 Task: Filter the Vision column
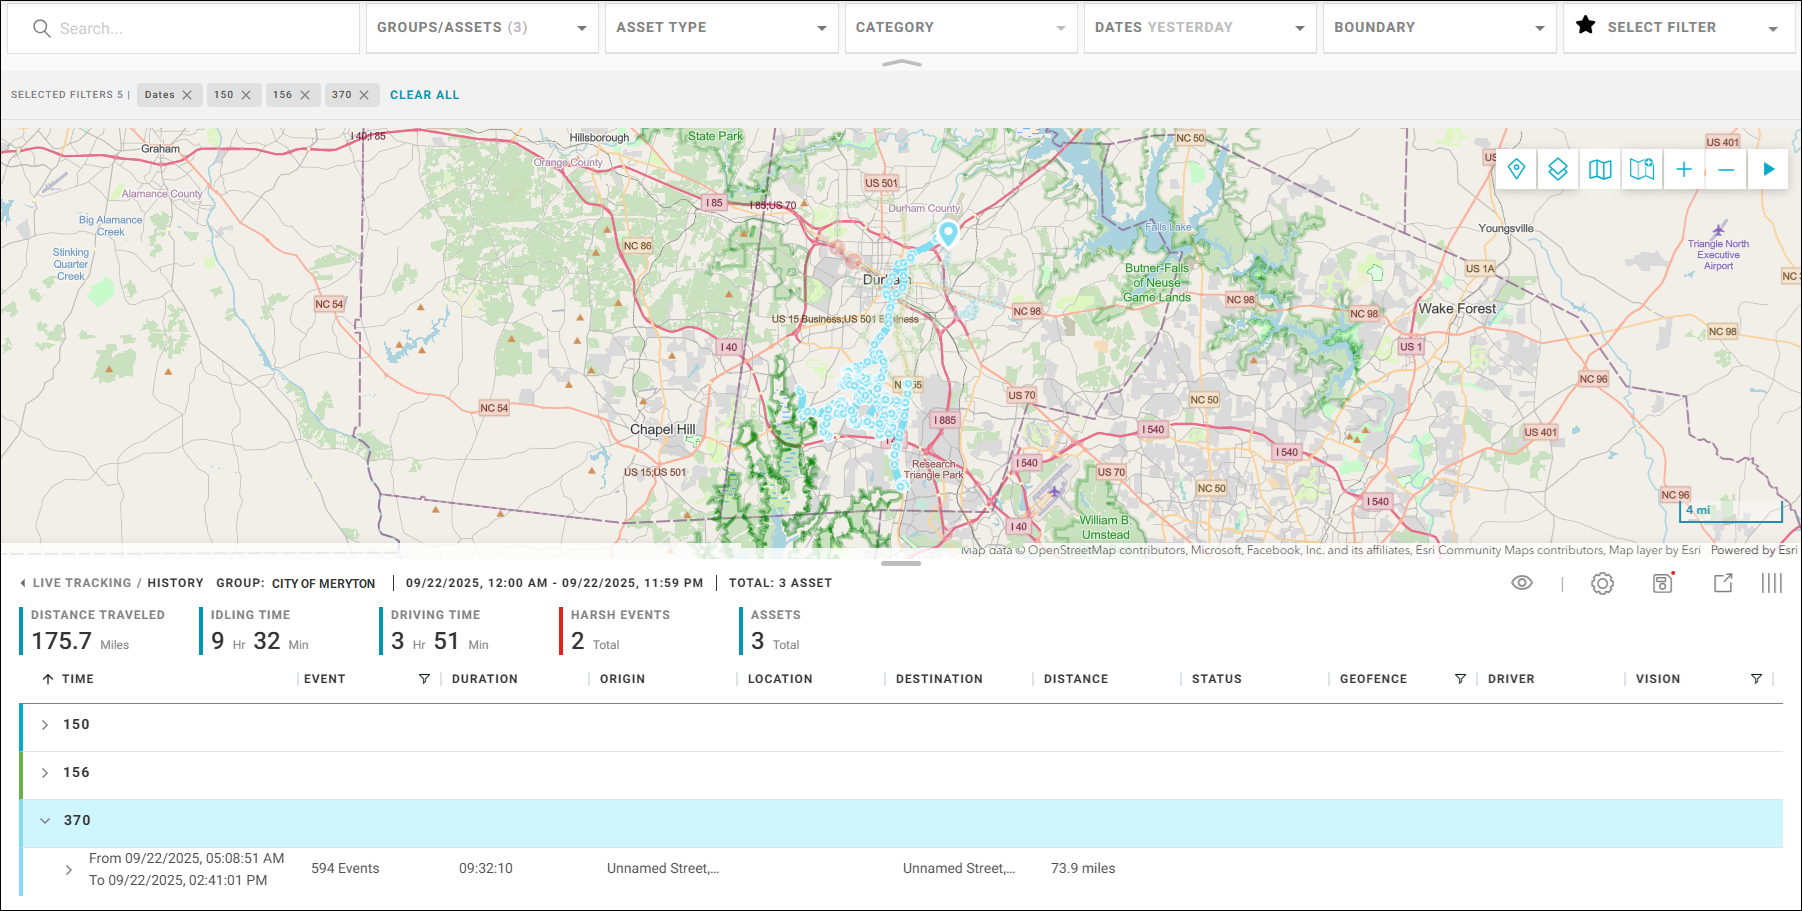click(1756, 679)
